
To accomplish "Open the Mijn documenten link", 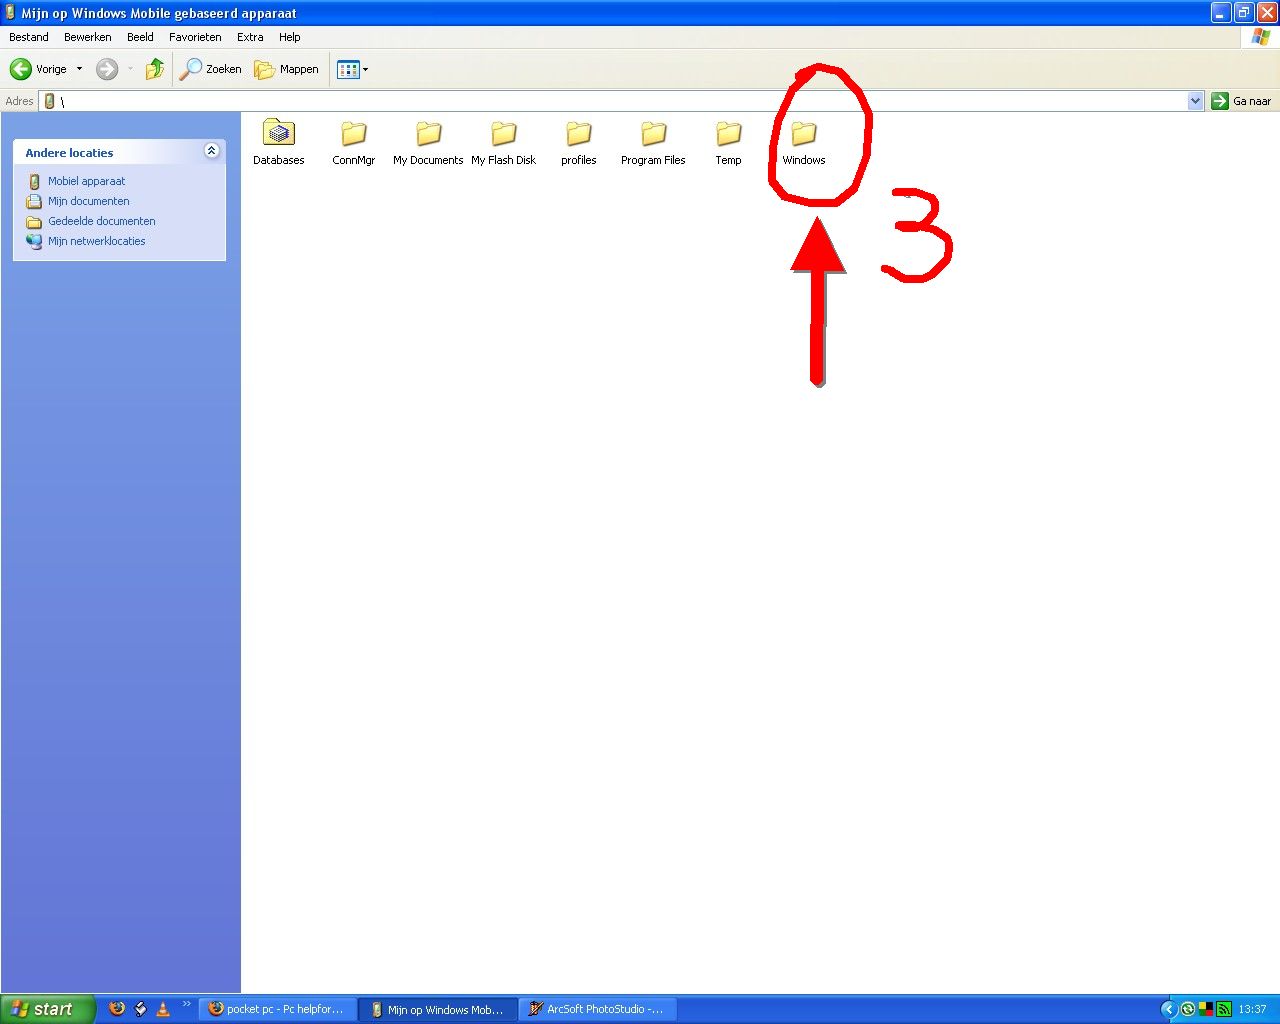I will click(89, 201).
